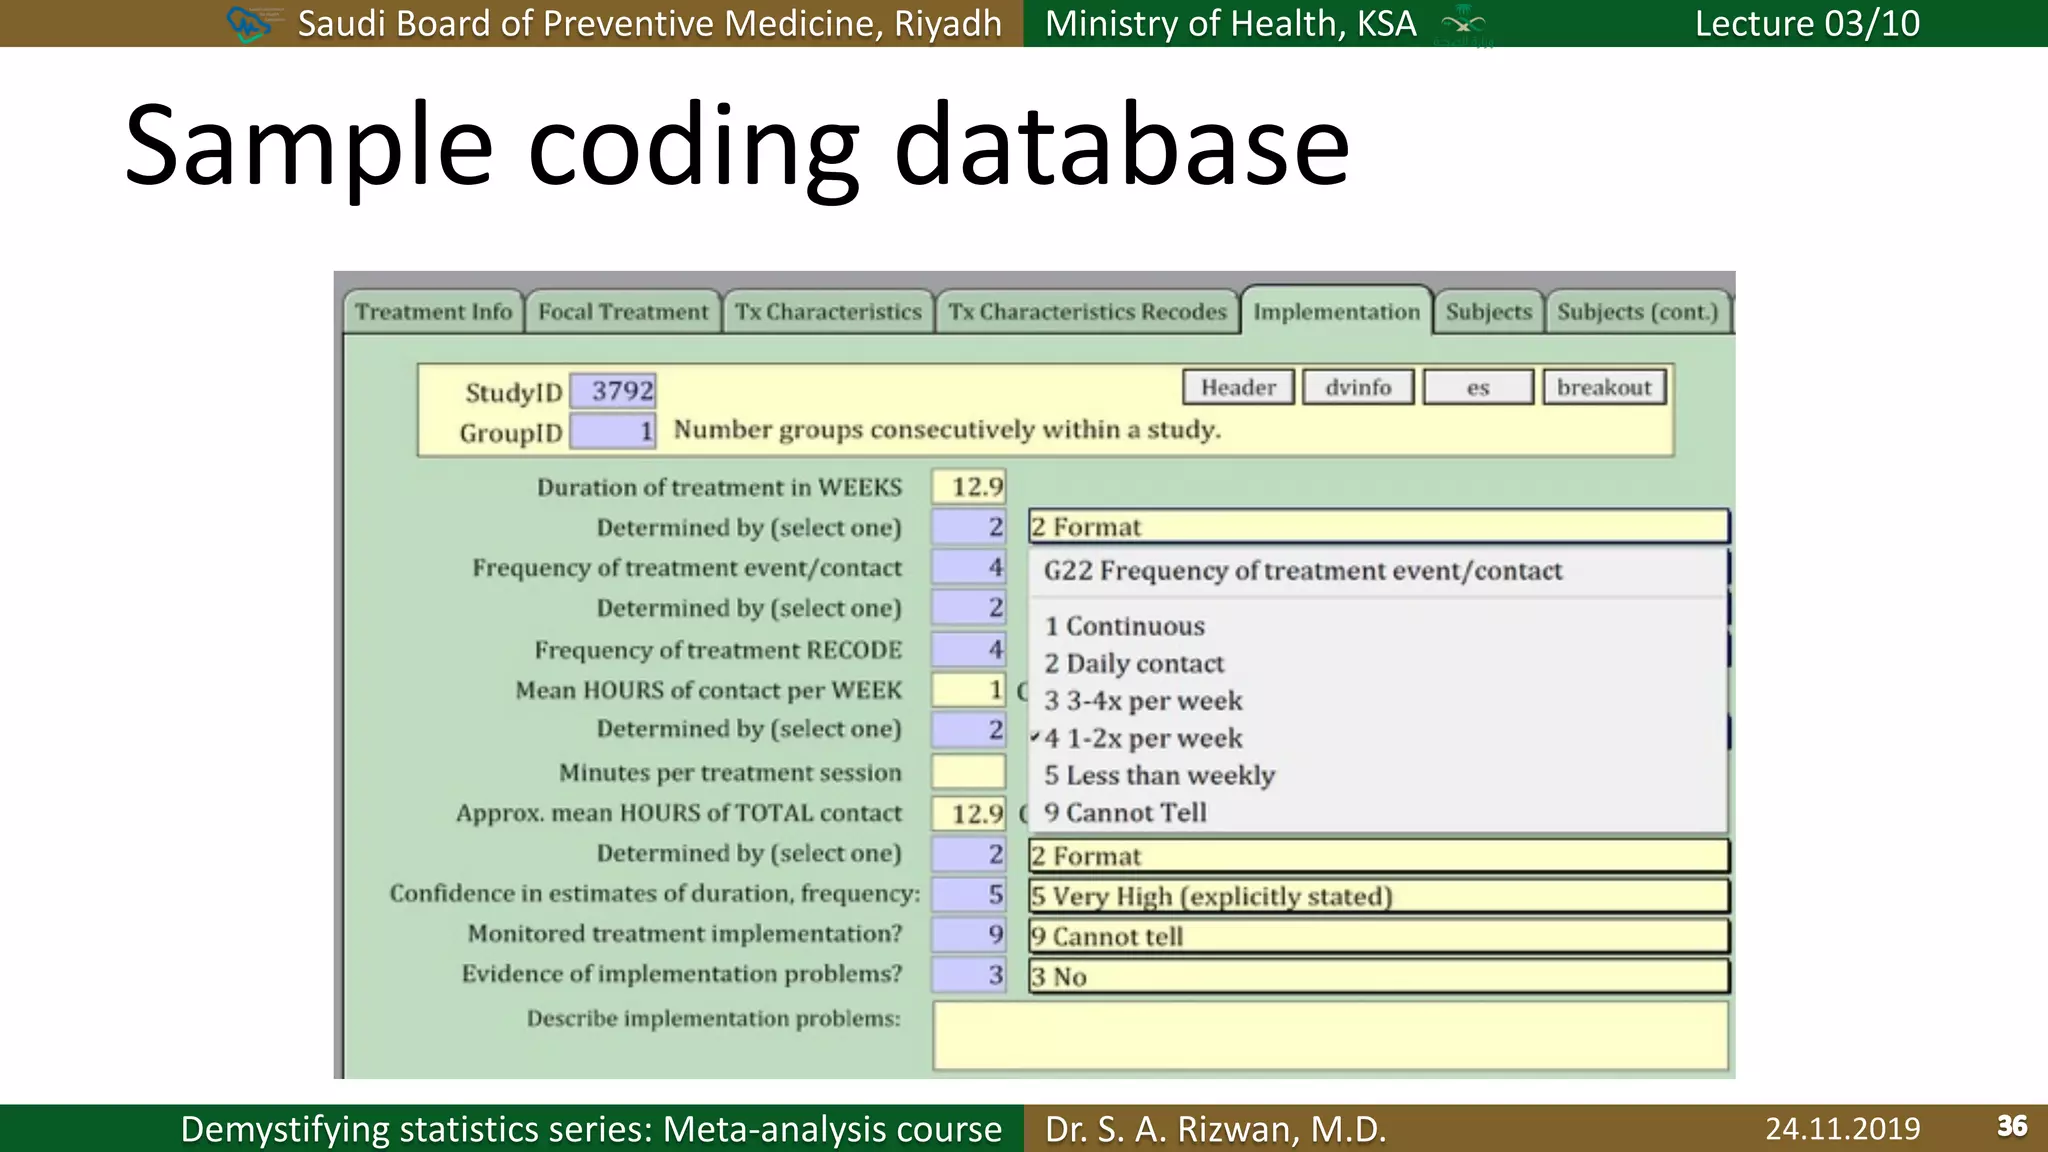The height and width of the screenshot is (1152, 2048).
Task: Click Frequency of treatment event/contact code field
Action: pos(968,567)
